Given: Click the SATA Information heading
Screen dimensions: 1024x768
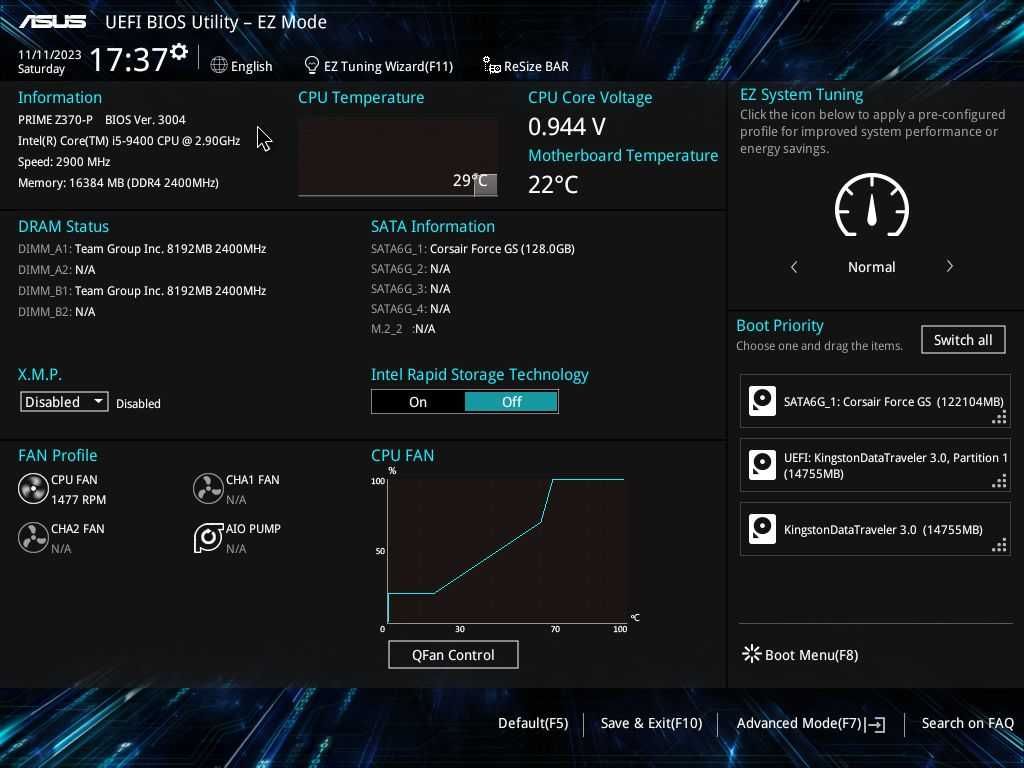Looking at the screenshot, I should coord(432,226).
